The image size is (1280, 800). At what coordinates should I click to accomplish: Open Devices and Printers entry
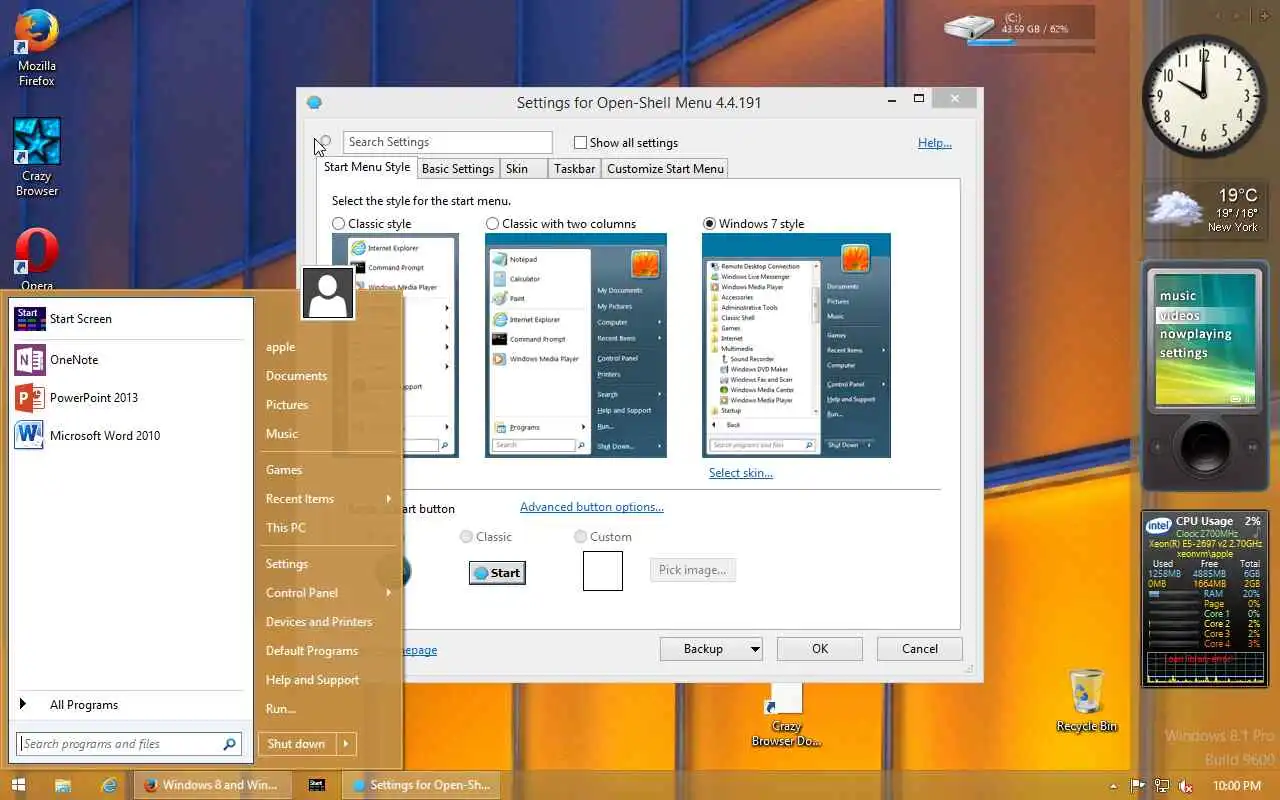point(319,622)
